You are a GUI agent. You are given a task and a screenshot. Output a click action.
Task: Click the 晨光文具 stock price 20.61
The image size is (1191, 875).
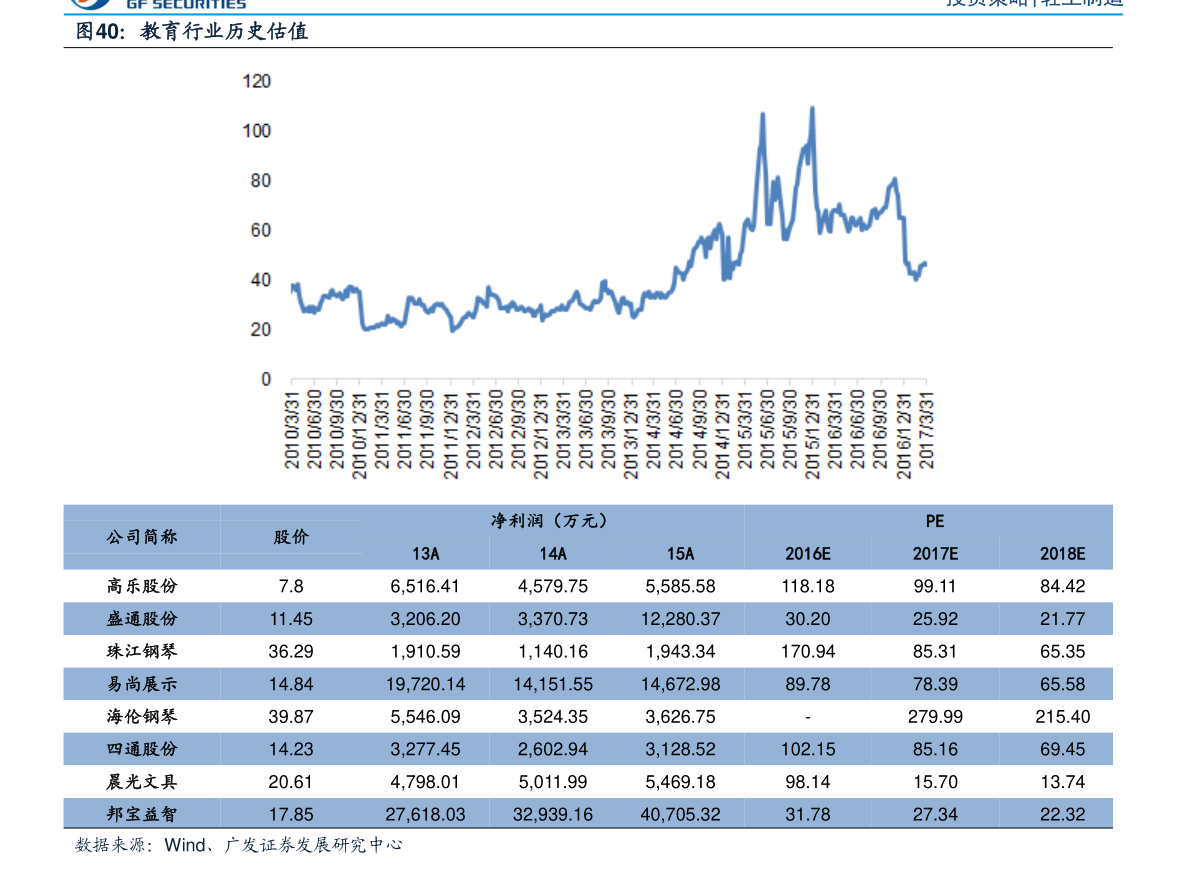(291, 782)
